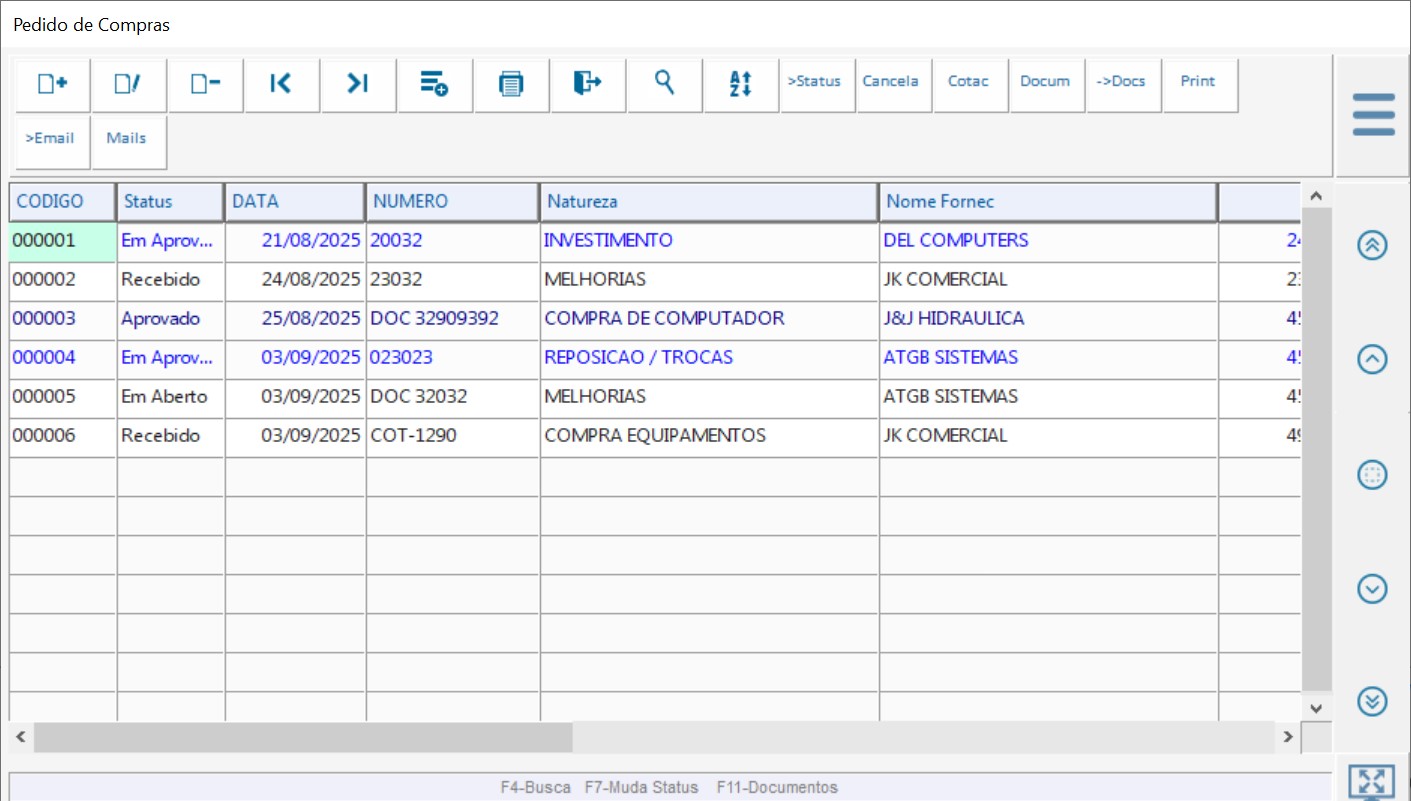Click the add list items icon

click(434, 84)
